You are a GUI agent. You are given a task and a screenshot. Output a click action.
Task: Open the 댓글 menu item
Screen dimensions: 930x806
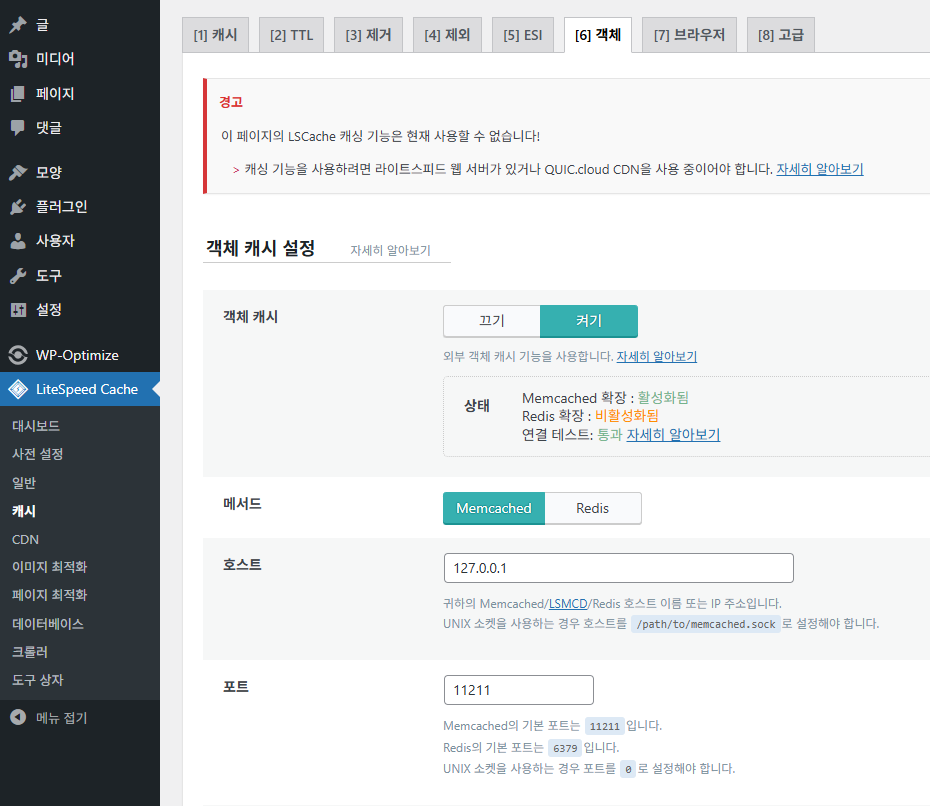tap(79, 128)
